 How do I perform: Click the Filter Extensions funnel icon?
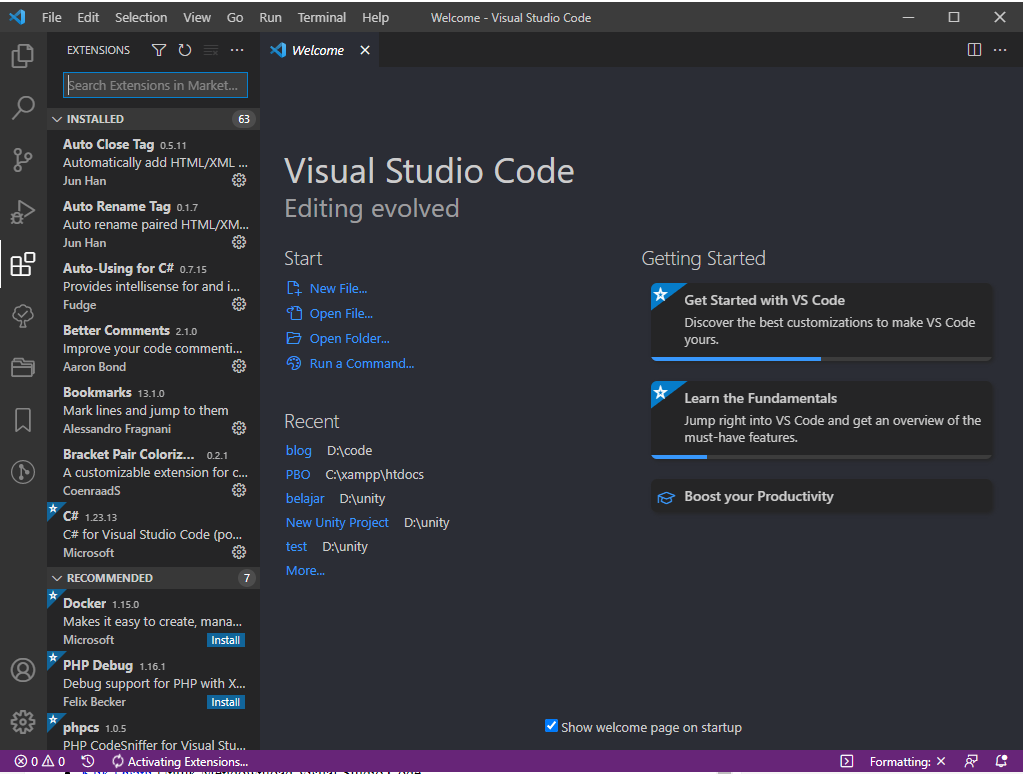tap(158, 49)
